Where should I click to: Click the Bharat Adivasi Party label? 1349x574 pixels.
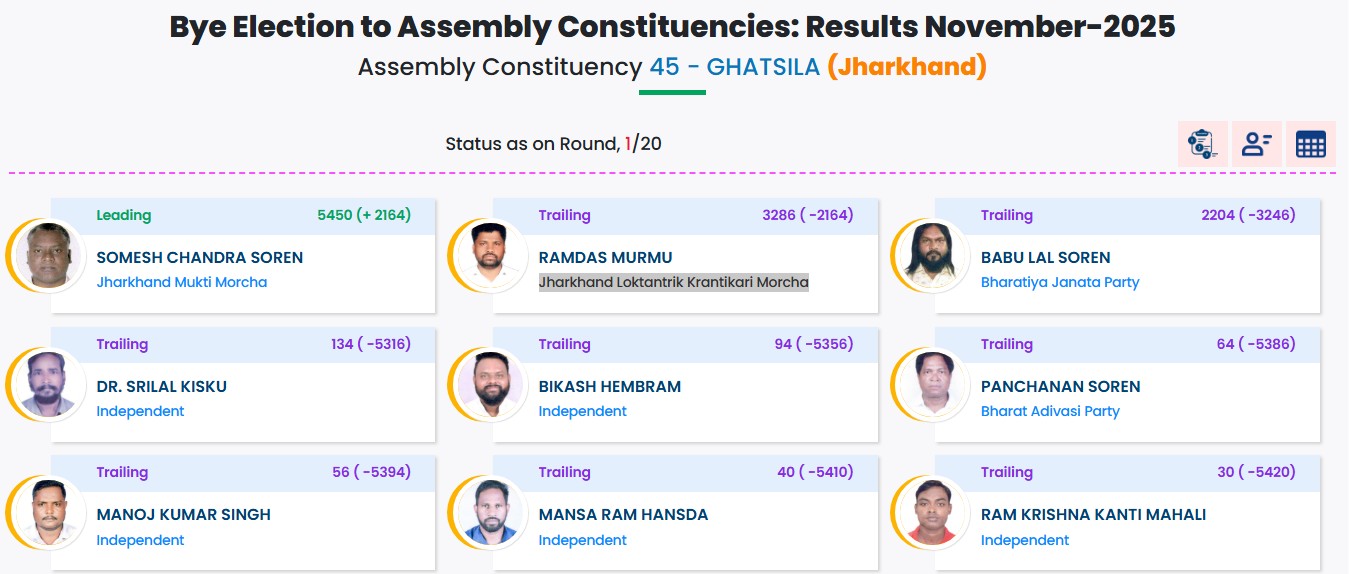(x=1050, y=411)
